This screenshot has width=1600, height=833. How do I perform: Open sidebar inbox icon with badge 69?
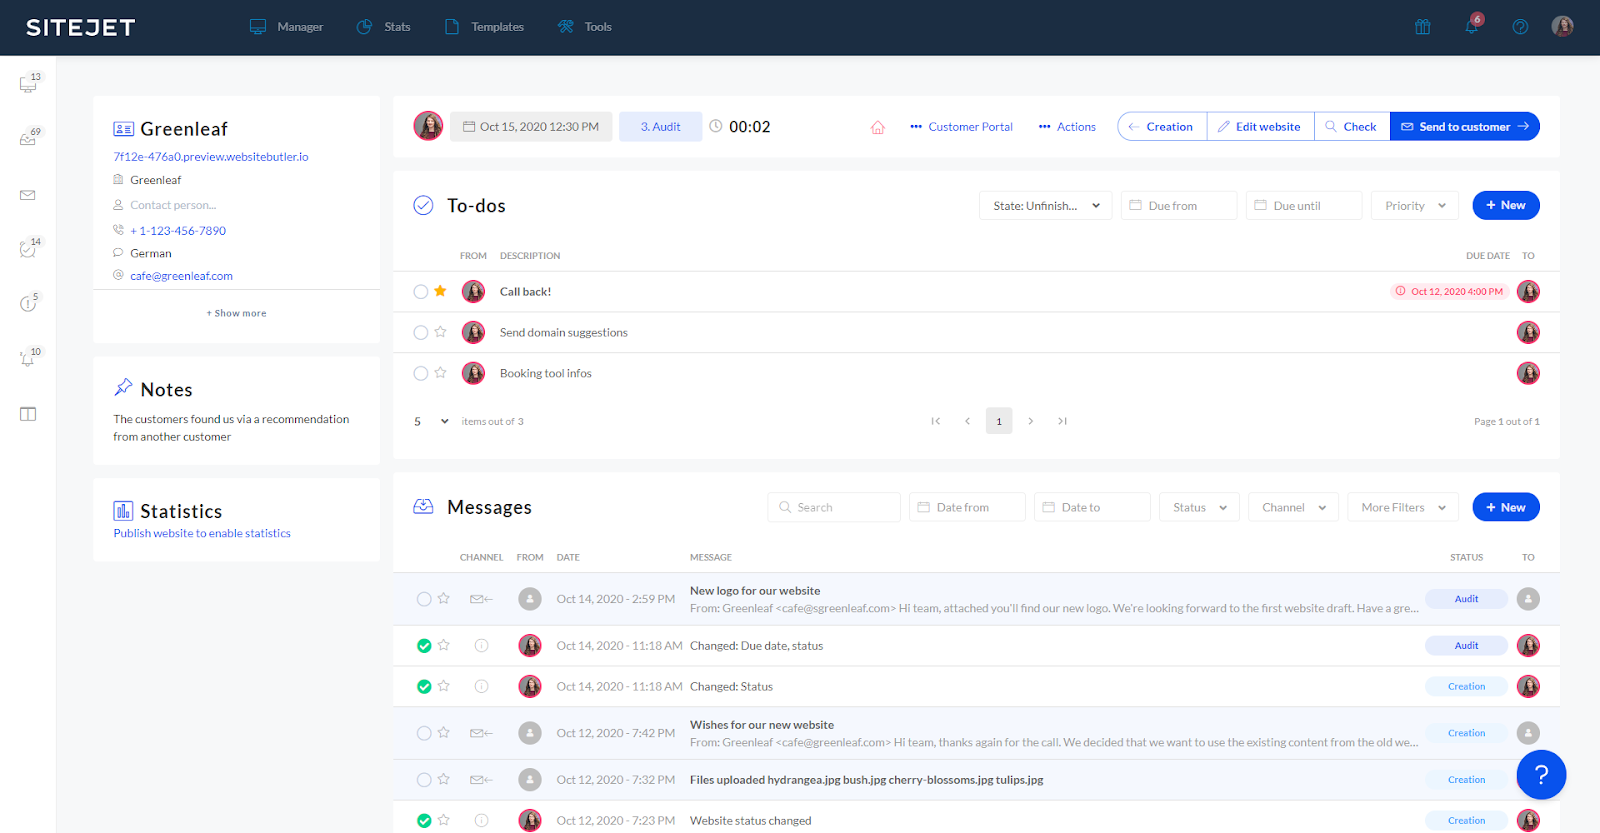point(28,138)
